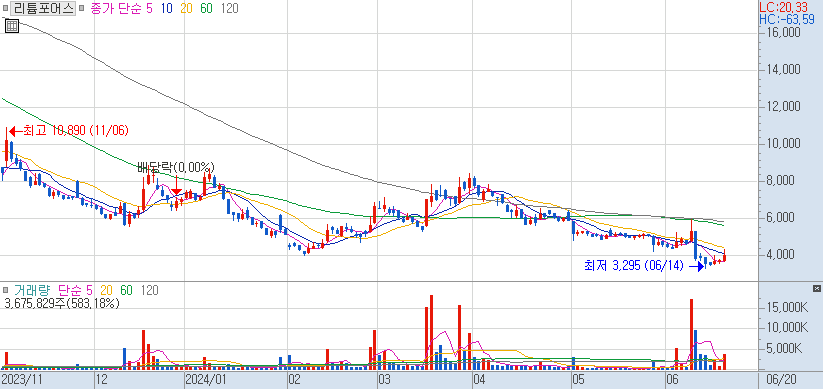Click the volume panel 120 average label
The width and height of the screenshot is (823, 389).
[x=150, y=290]
